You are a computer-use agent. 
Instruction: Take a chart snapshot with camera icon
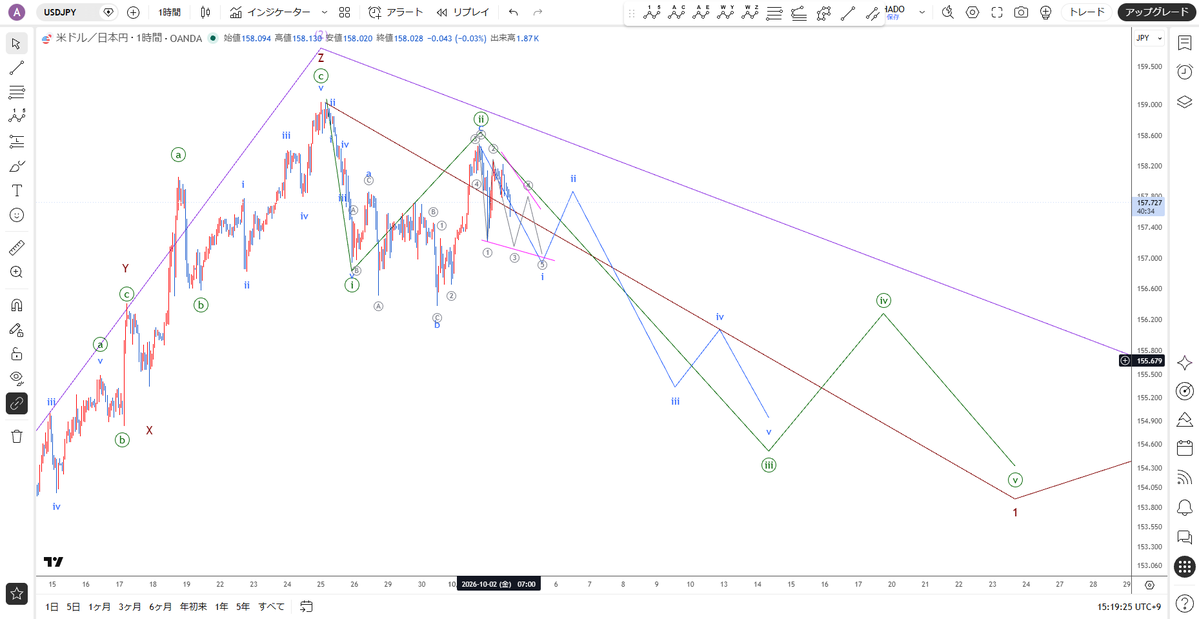click(x=1021, y=12)
